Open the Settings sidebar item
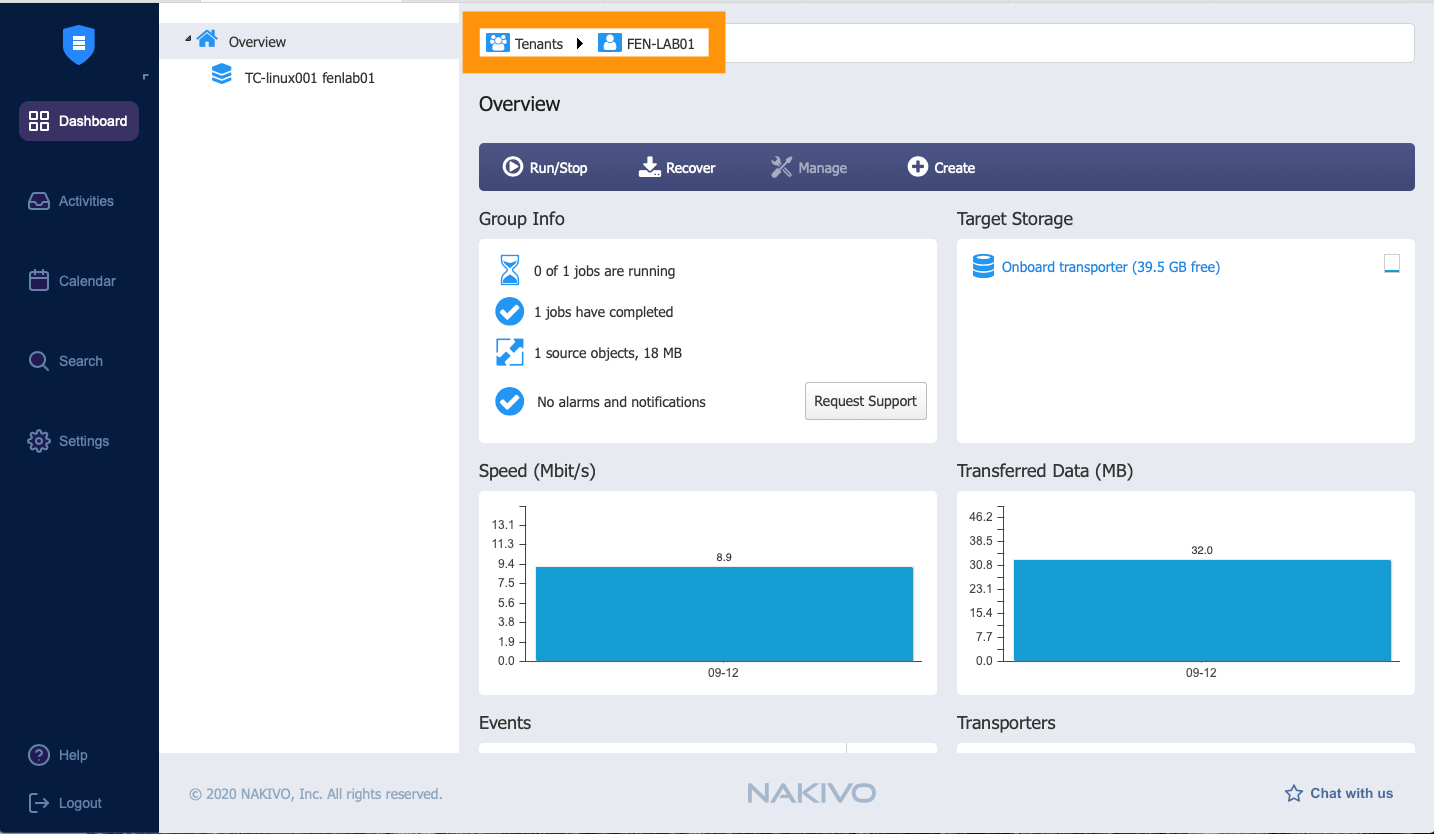 coord(69,441)
